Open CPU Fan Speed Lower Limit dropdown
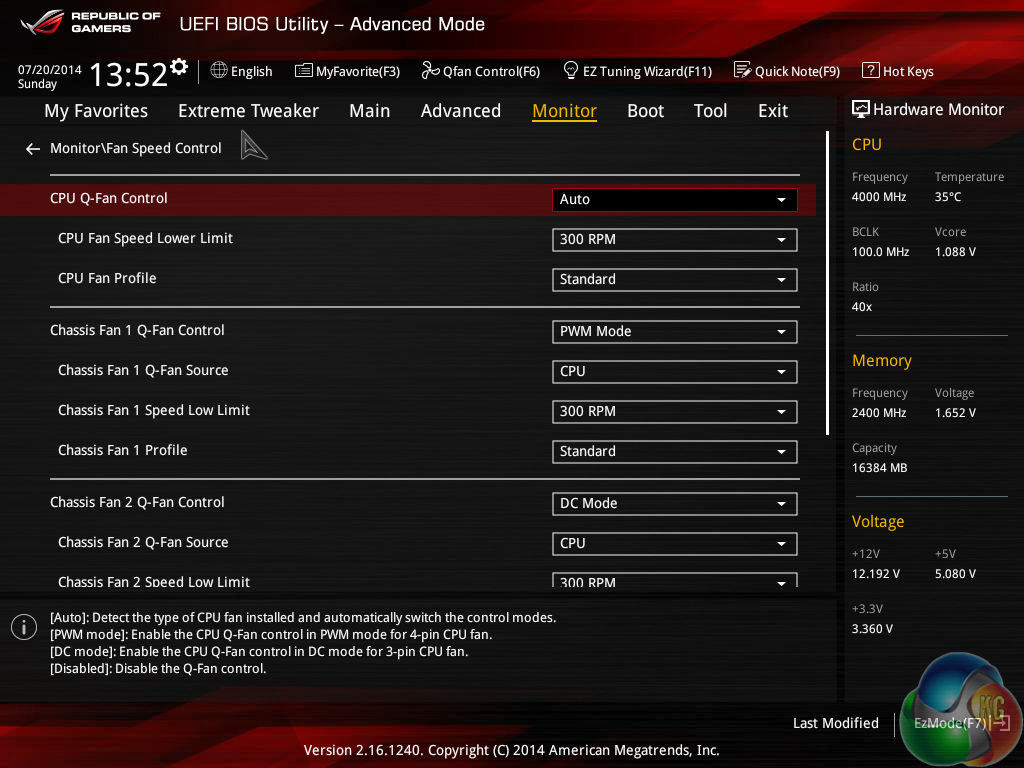The width and height of the screenshot is (1024, 768). coord(675,240)
